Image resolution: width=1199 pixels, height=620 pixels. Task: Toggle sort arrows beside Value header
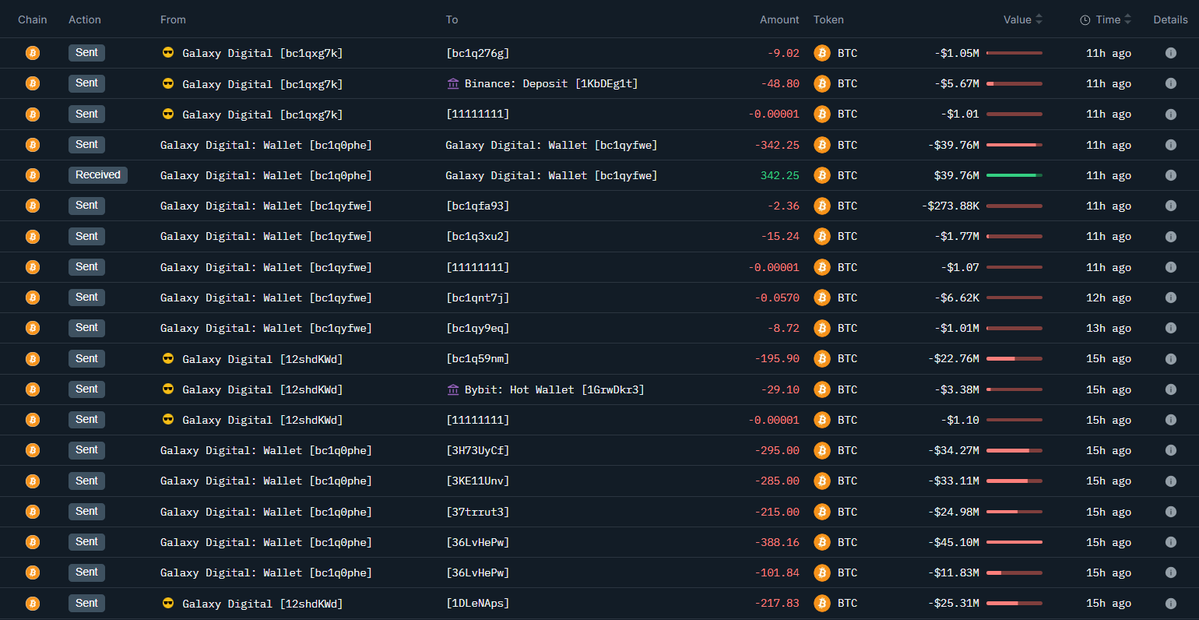[x=1038, y=20]
